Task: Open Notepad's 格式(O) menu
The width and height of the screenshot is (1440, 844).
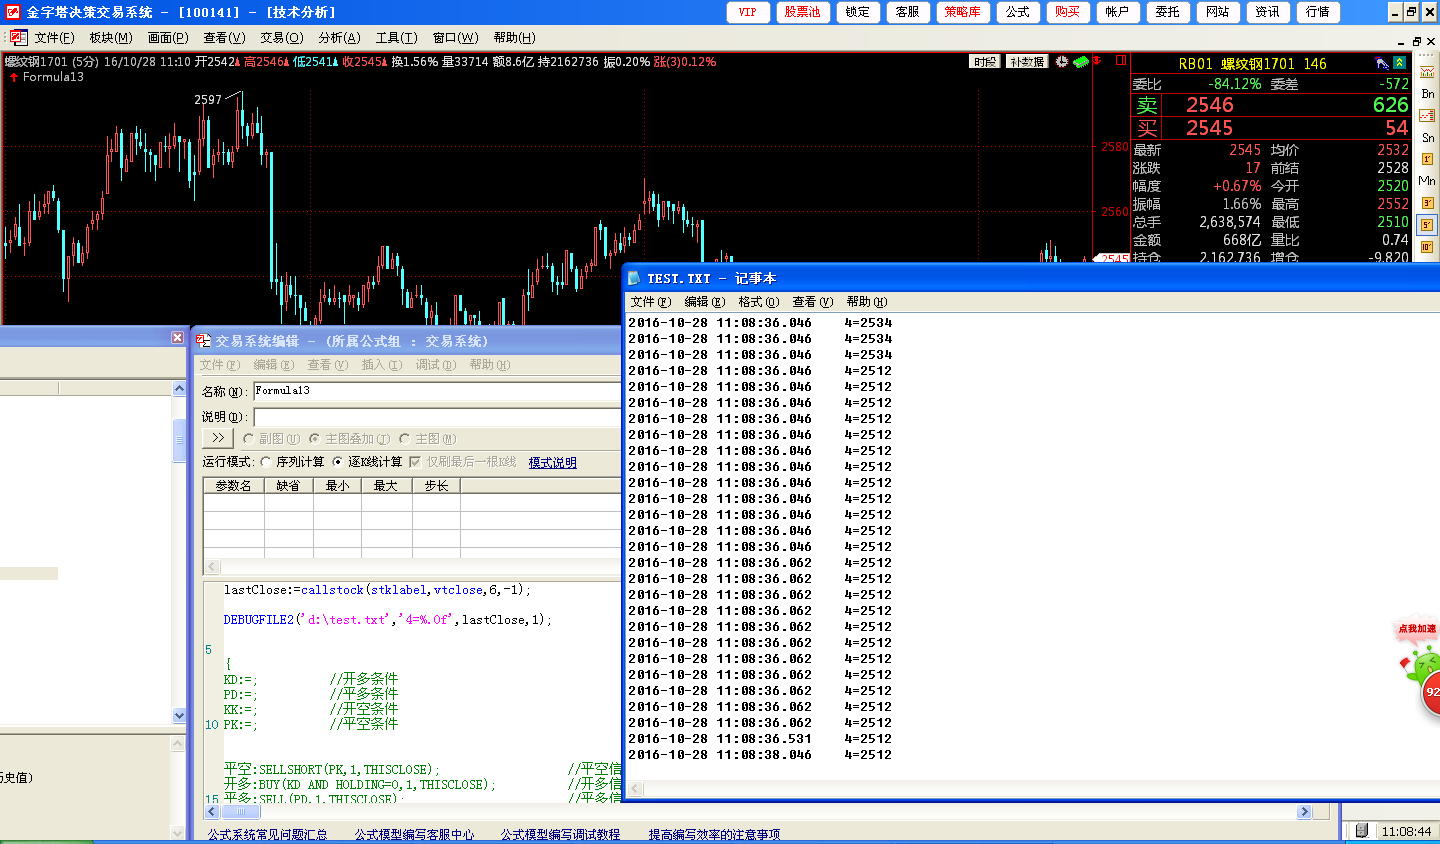Action: [x=758, y=302]
